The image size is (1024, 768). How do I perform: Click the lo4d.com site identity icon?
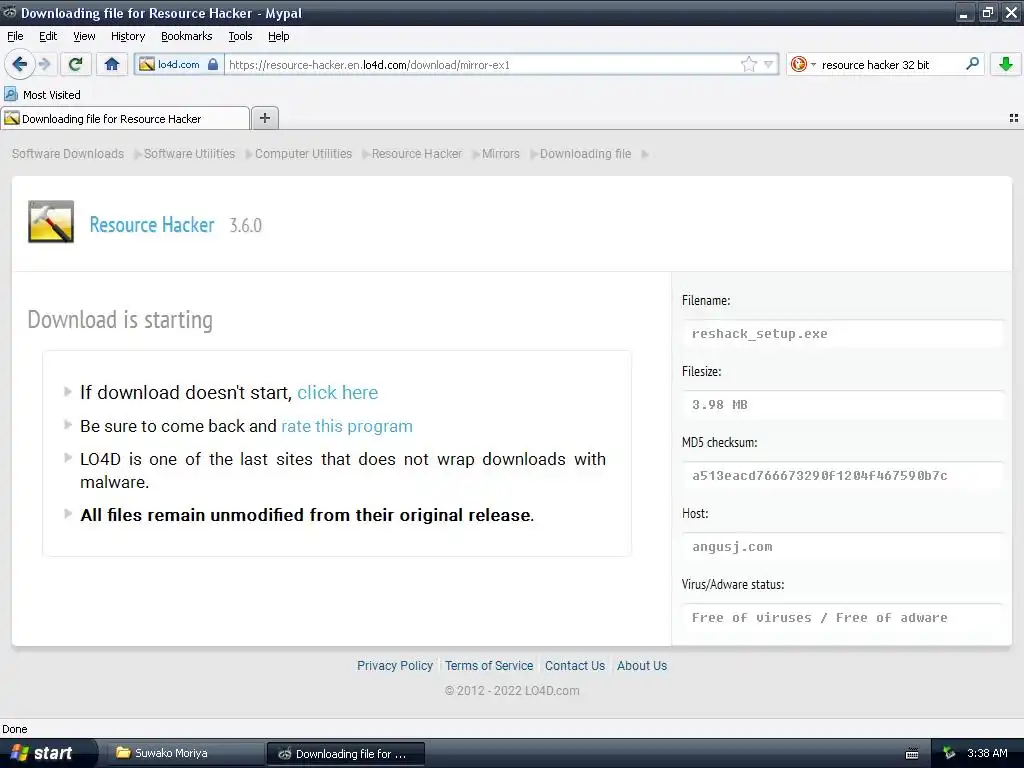point(147,64)
